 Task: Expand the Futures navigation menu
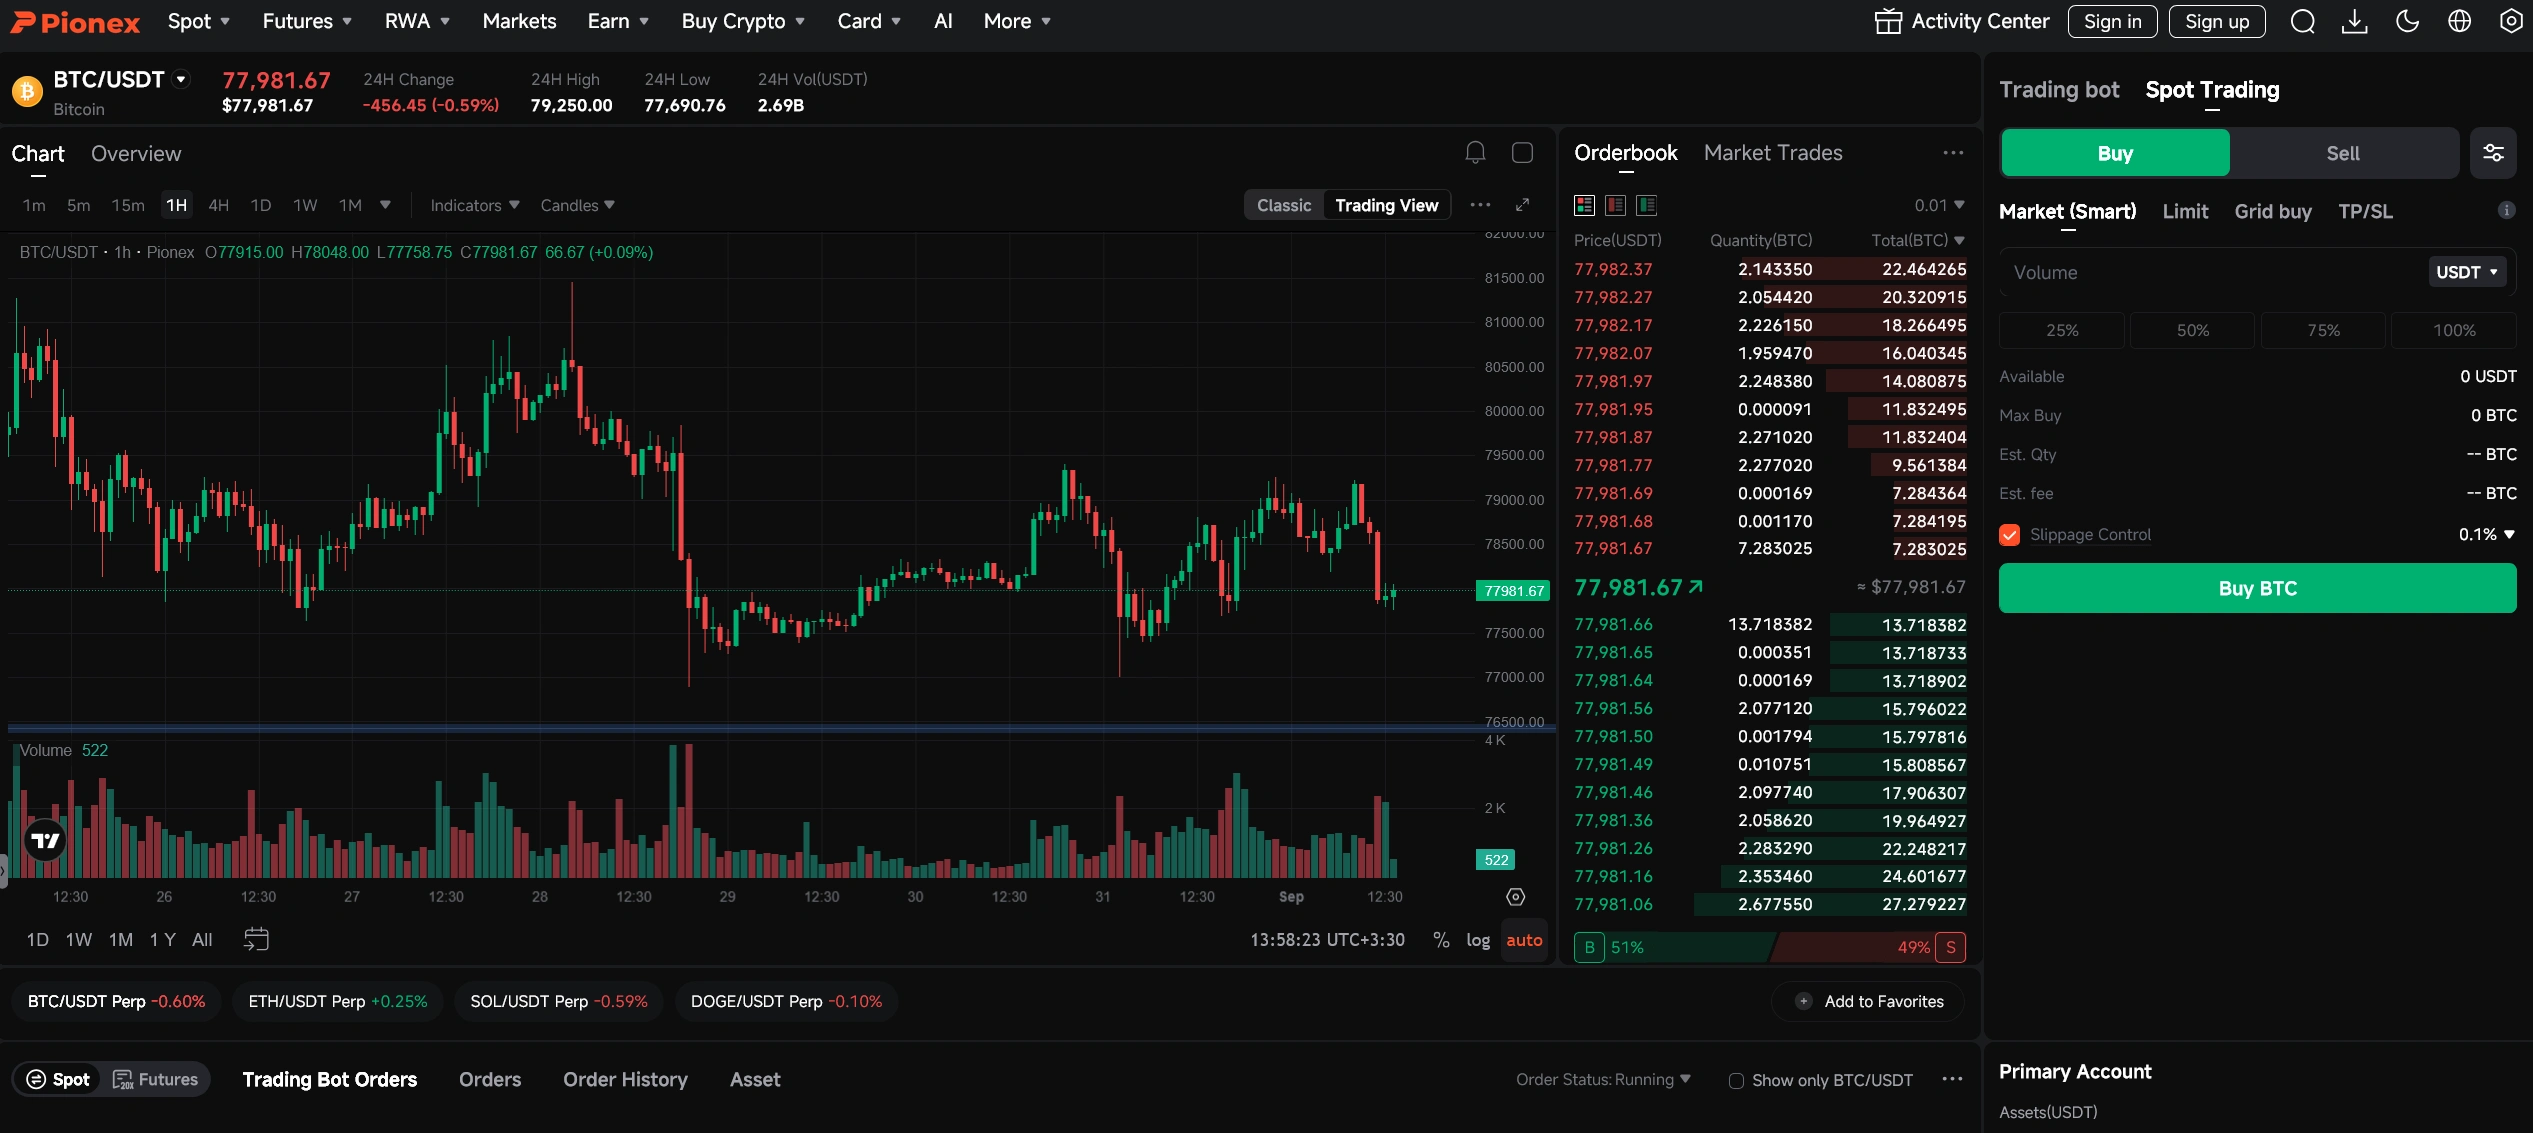(307, 21)
